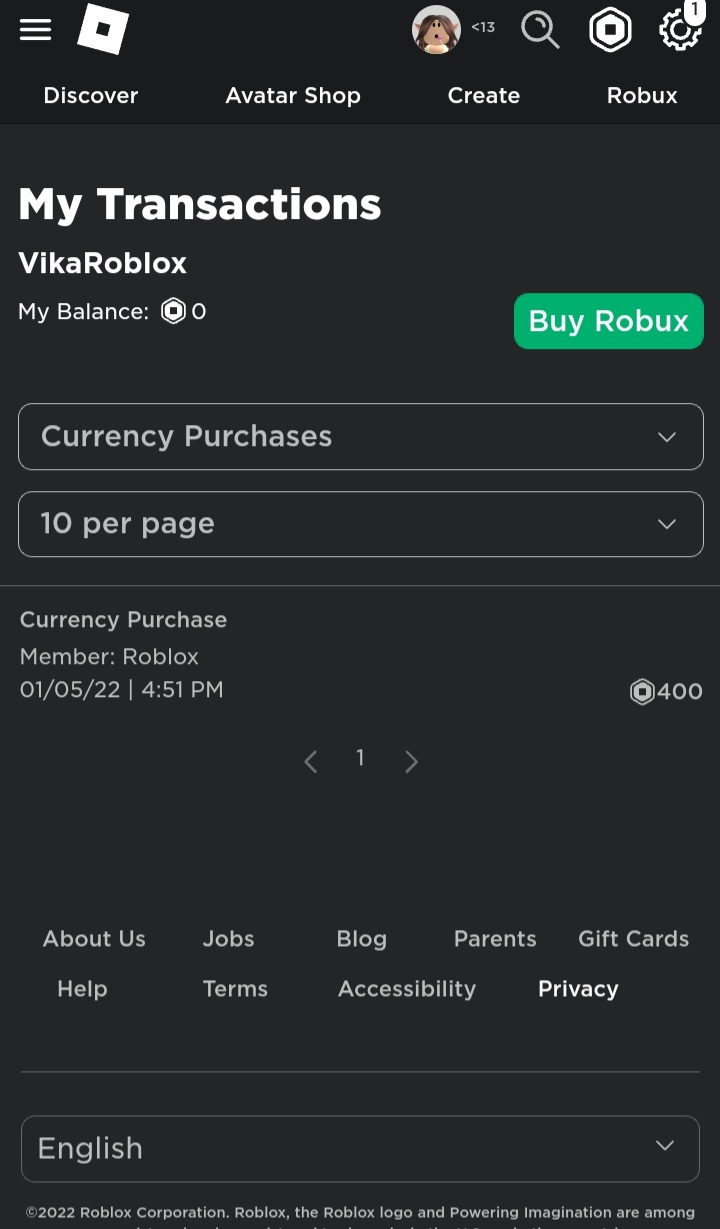
Task: Open the Gift Cards footer link
Action: [x=633, y=939]
